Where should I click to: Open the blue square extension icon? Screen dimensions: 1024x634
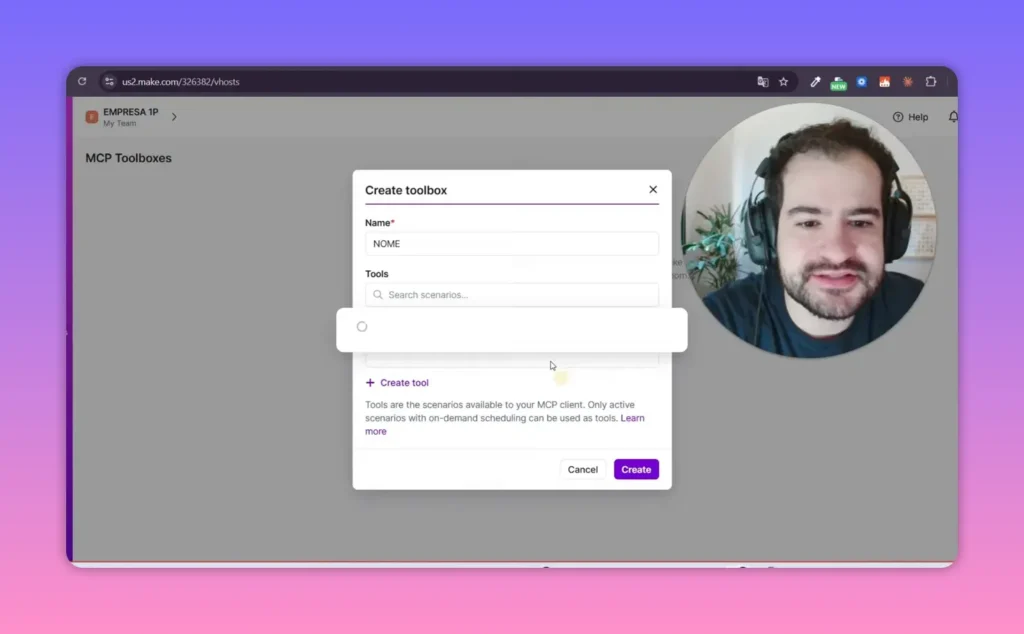point(861,82)
